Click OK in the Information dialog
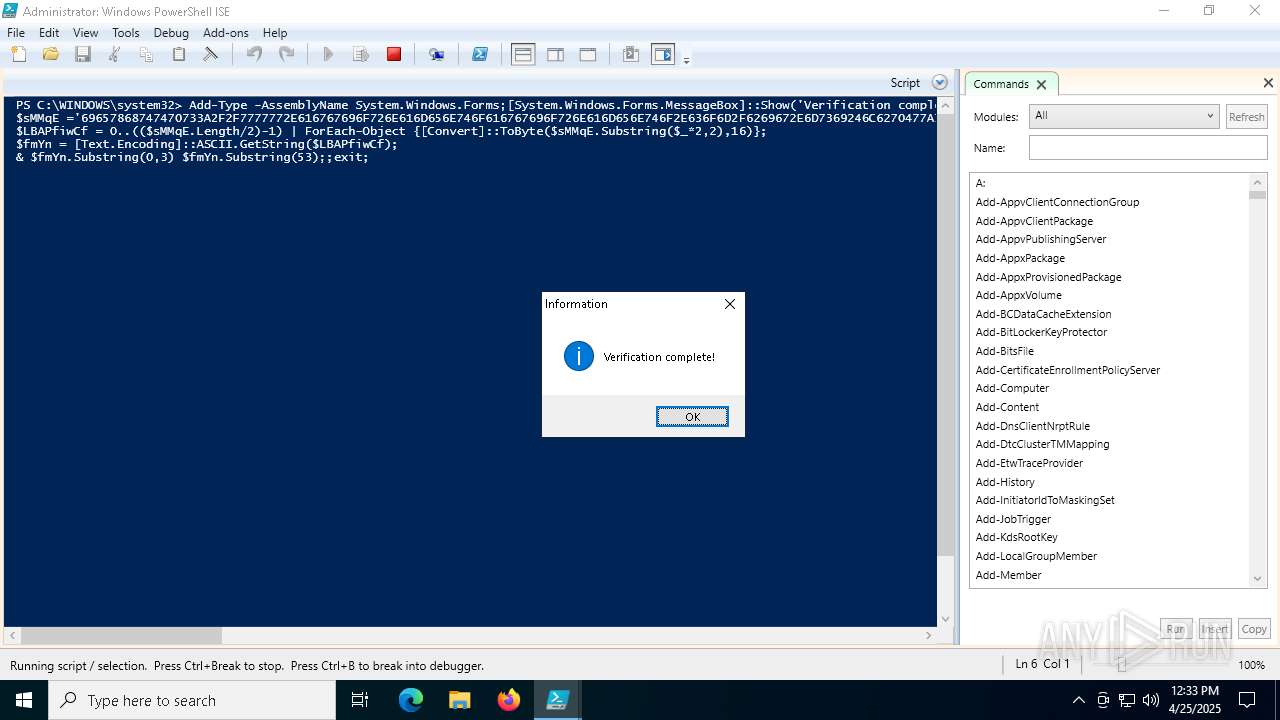The width and height of the screenshot is (1280, 720). [692, 417]
